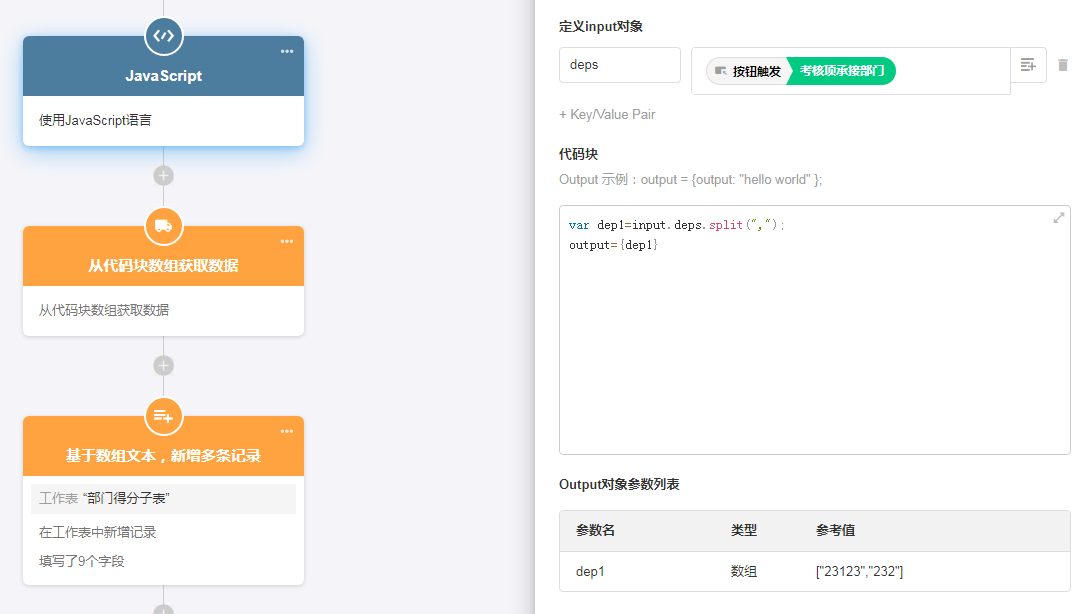Click the dep1 output parameter row
The height and width of the screenshot is (614, 1082).
click(813, 571)
